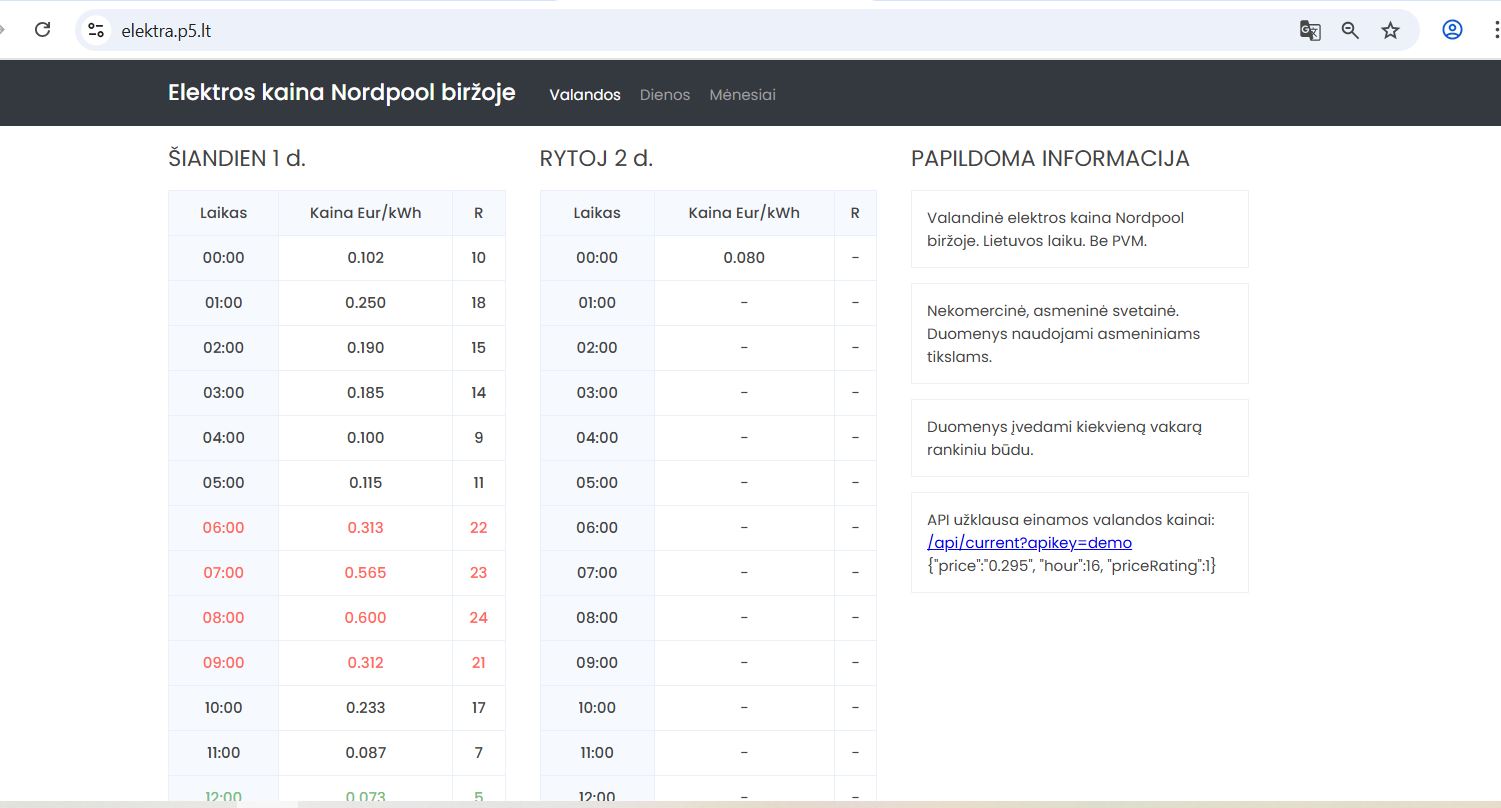Click today's 03:00 time cell

[x=223, y=393]
